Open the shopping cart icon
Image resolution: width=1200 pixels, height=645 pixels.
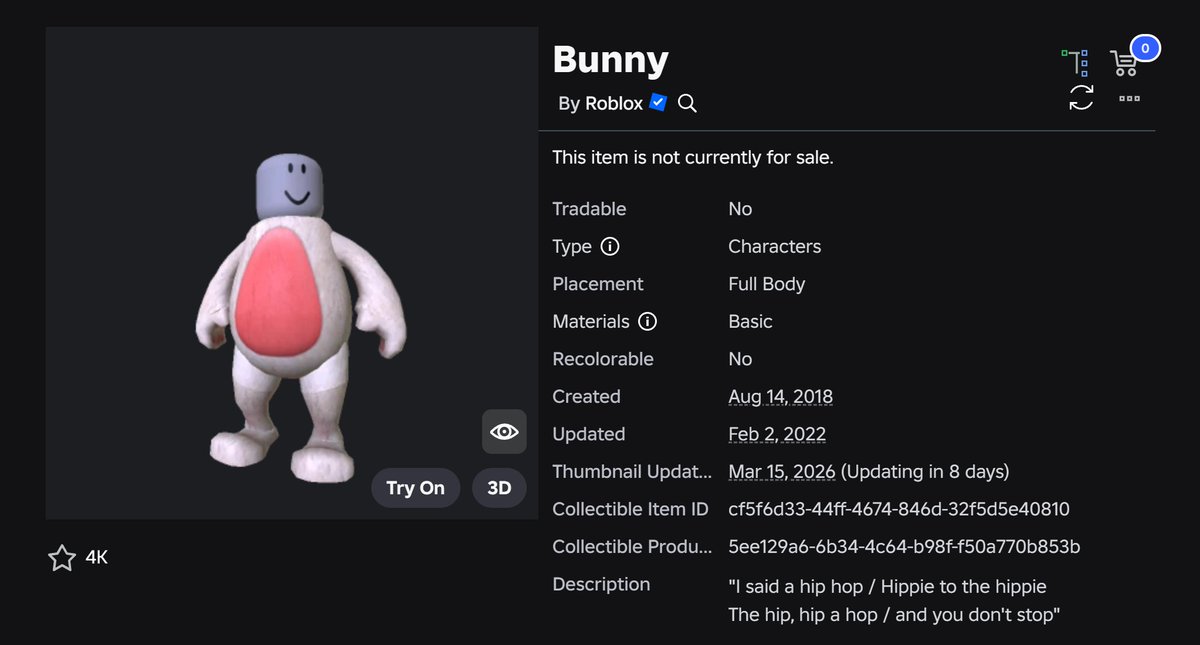click(x=1124, y=64)
